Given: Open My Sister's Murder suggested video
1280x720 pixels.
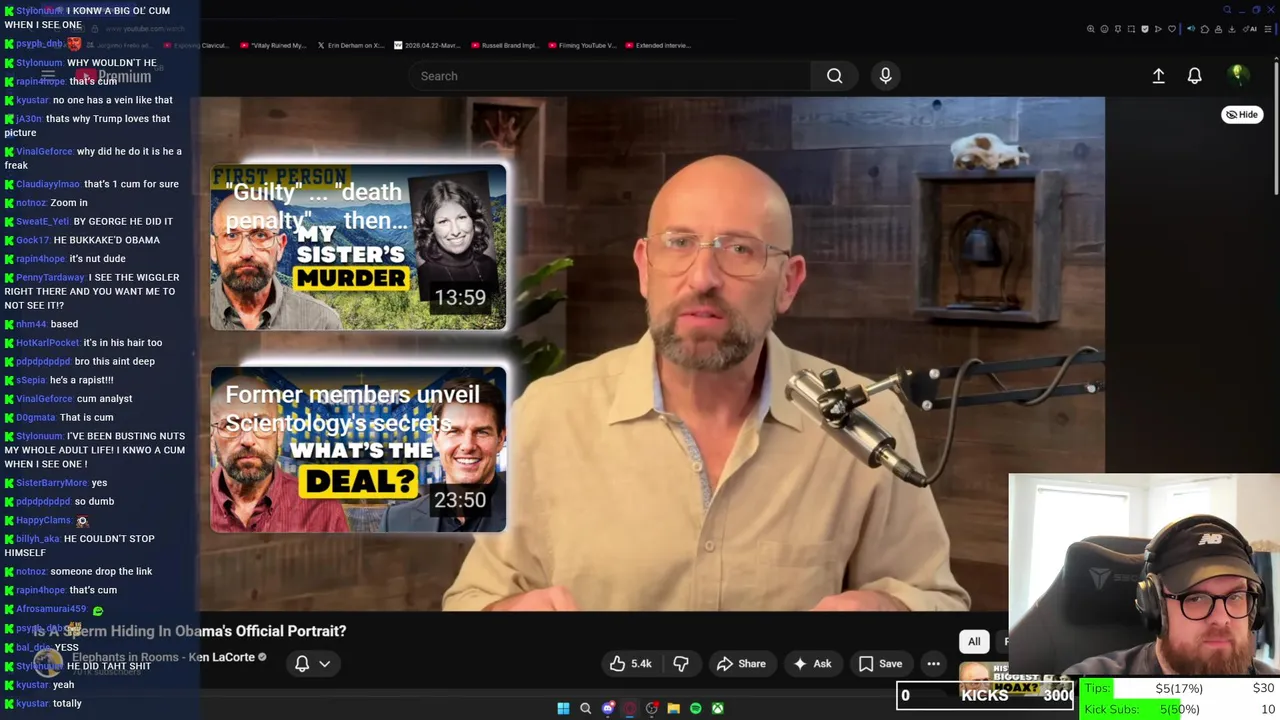Looking at the screenshot, I should [358, 247].
